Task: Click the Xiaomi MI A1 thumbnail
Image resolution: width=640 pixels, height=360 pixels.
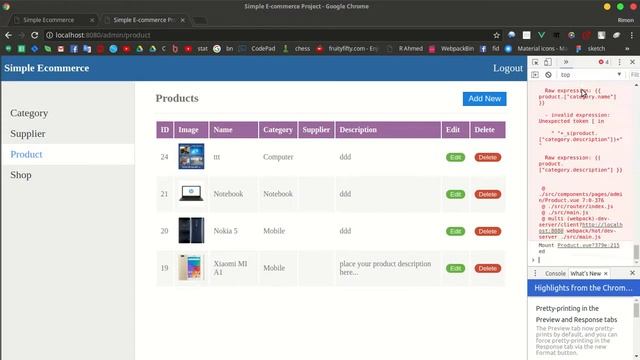Action: (x=191, y=268)
